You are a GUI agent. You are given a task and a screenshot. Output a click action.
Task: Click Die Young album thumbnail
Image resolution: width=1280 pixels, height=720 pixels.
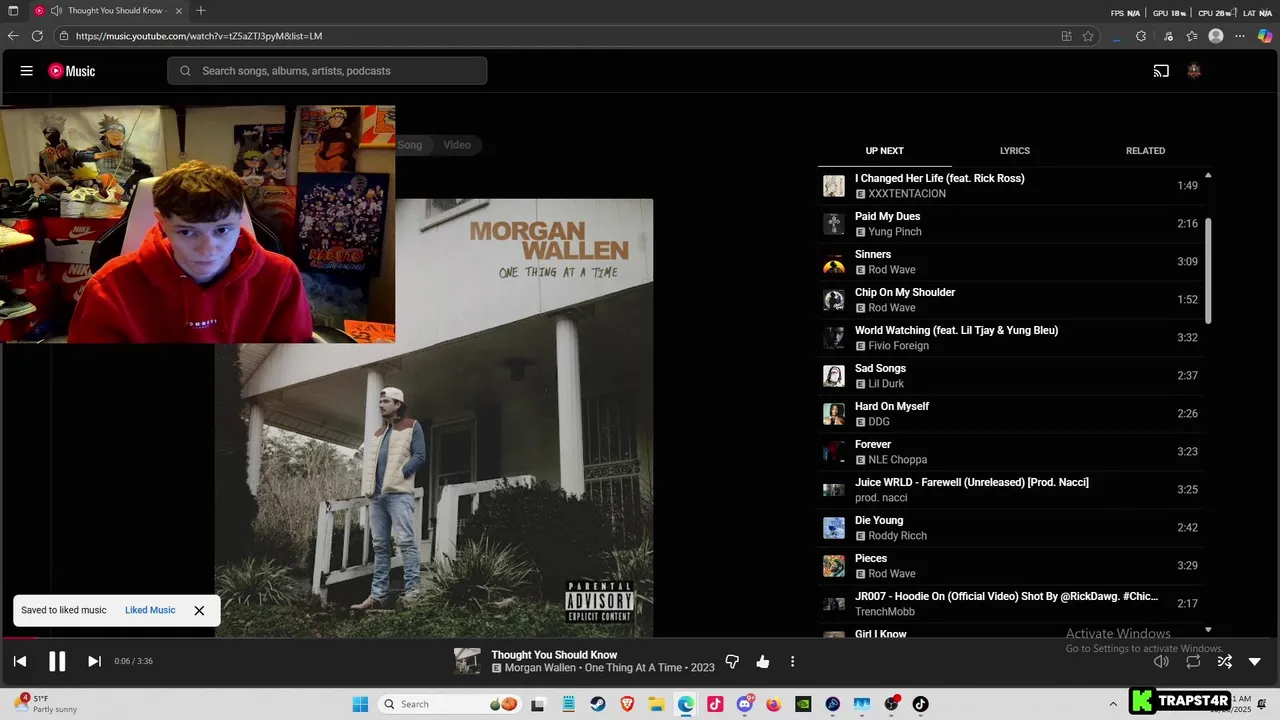pos(834,528)
